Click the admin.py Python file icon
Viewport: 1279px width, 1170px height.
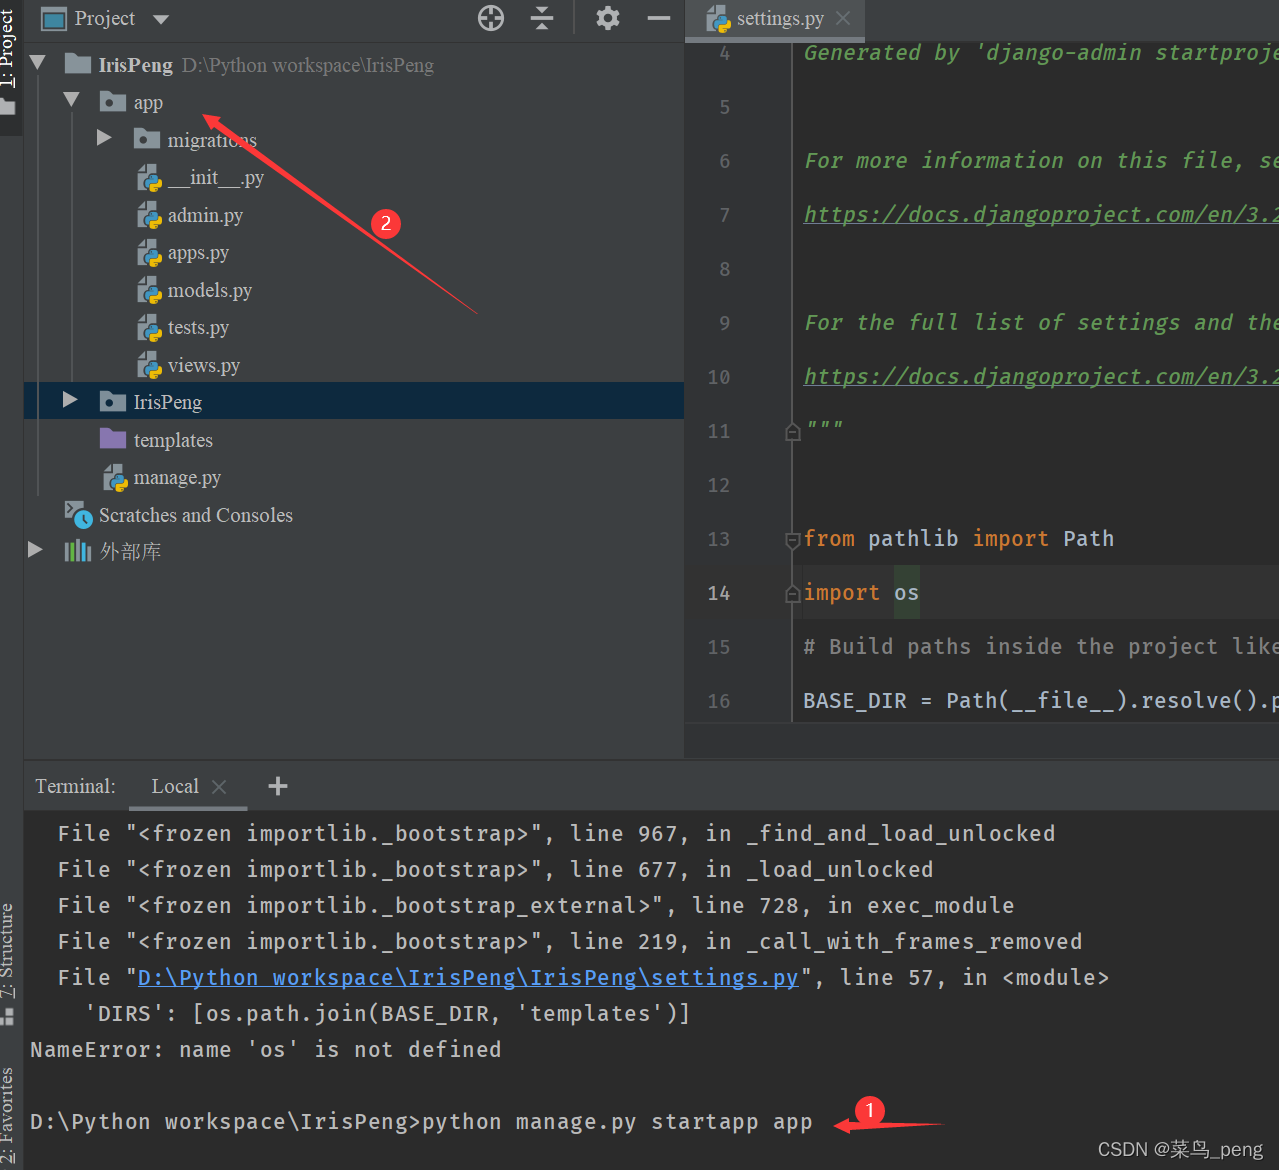pos(149,215)
